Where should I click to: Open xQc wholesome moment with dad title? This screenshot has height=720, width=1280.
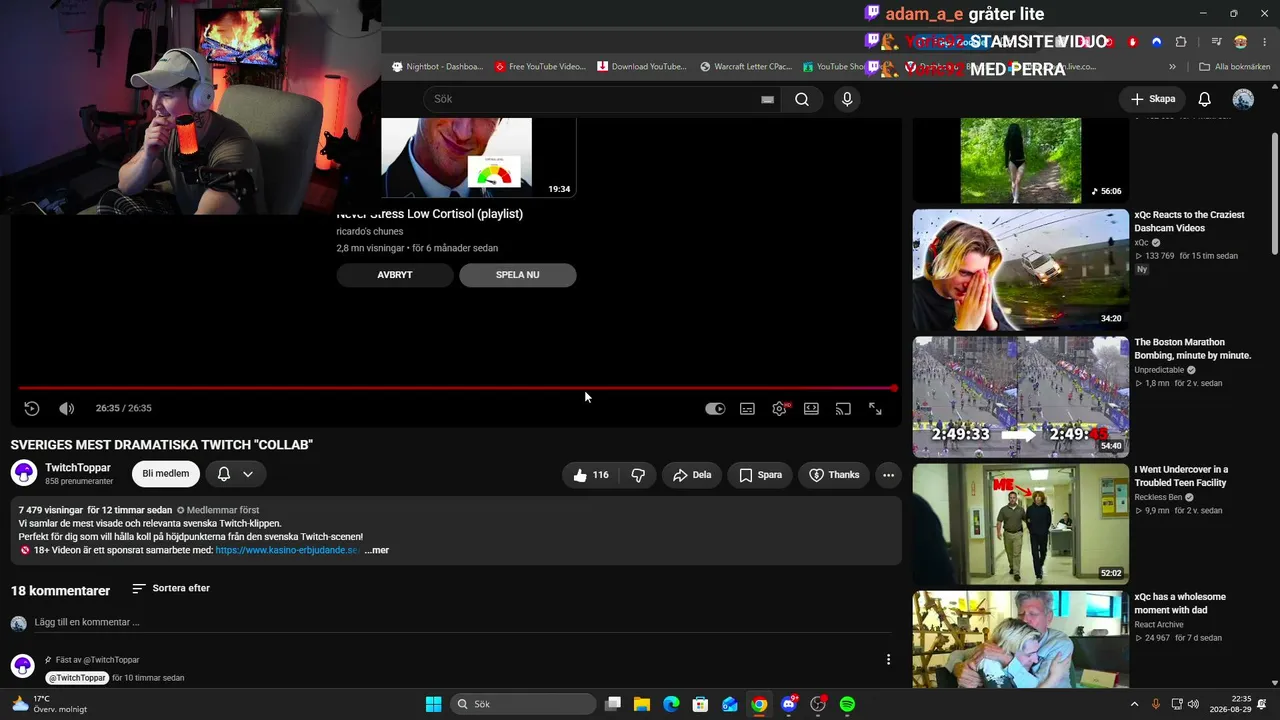click(x=1180, y=604)
